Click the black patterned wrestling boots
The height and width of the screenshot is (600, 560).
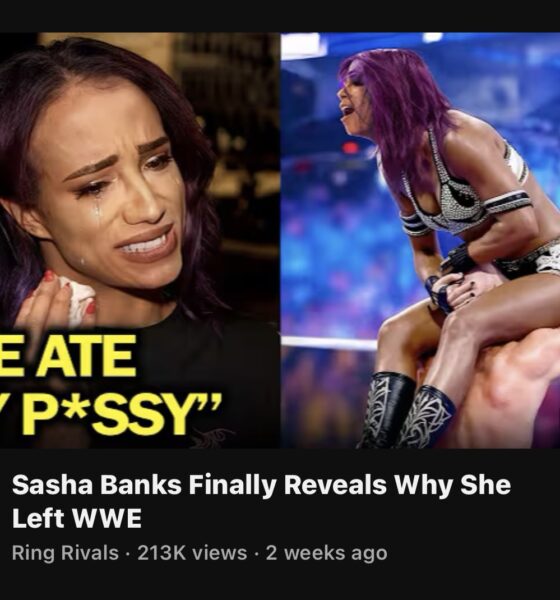click(406, 411)
